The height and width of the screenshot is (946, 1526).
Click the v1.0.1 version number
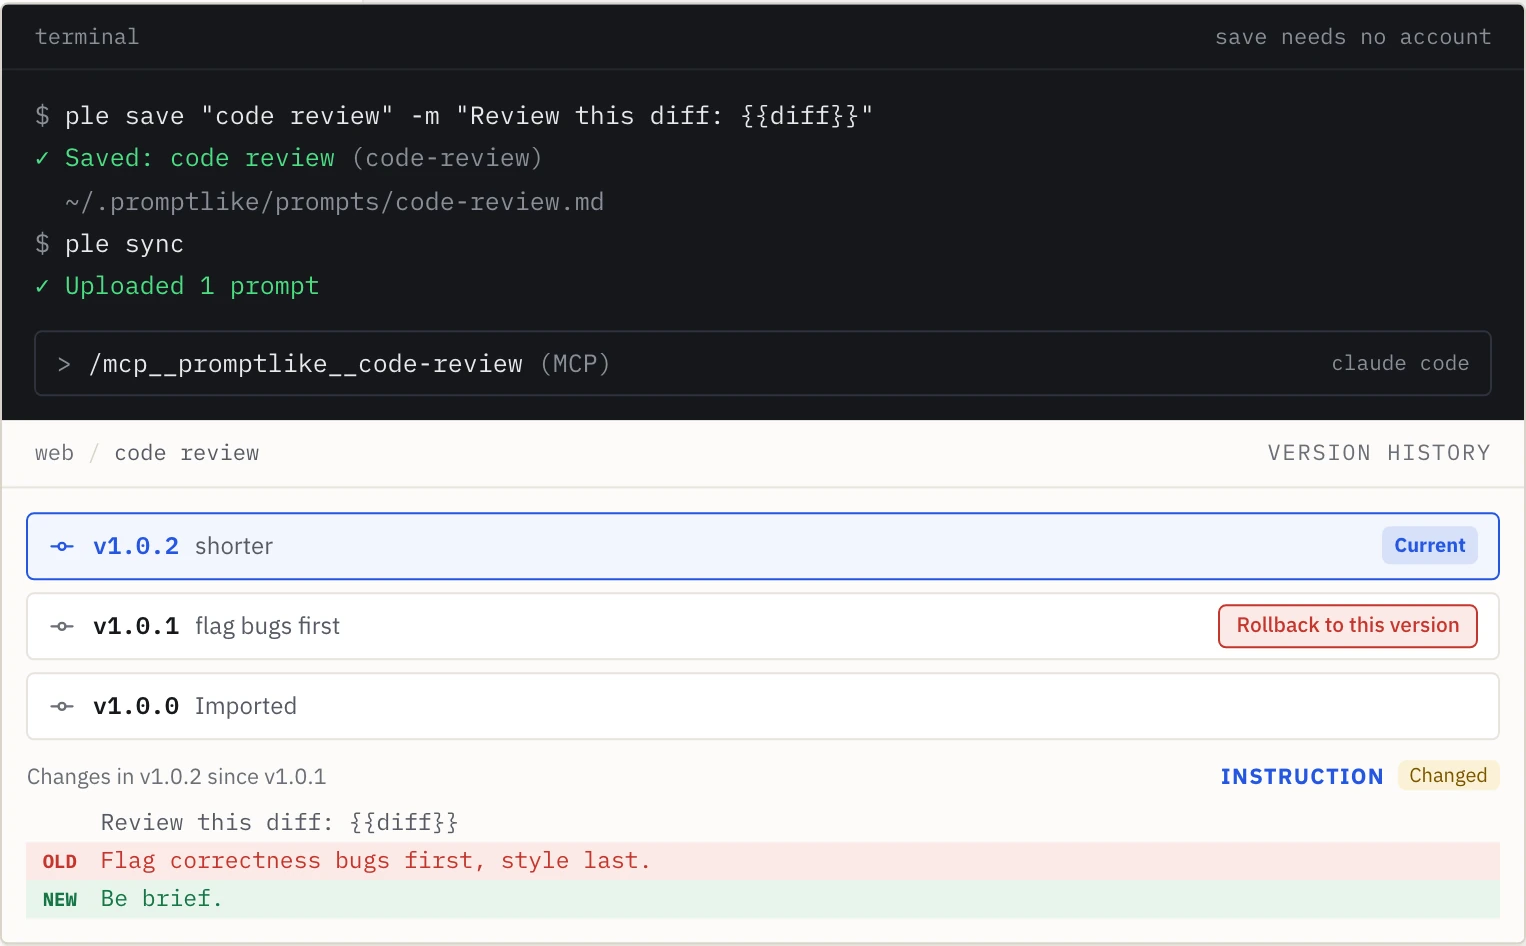[x=136, y=626]
